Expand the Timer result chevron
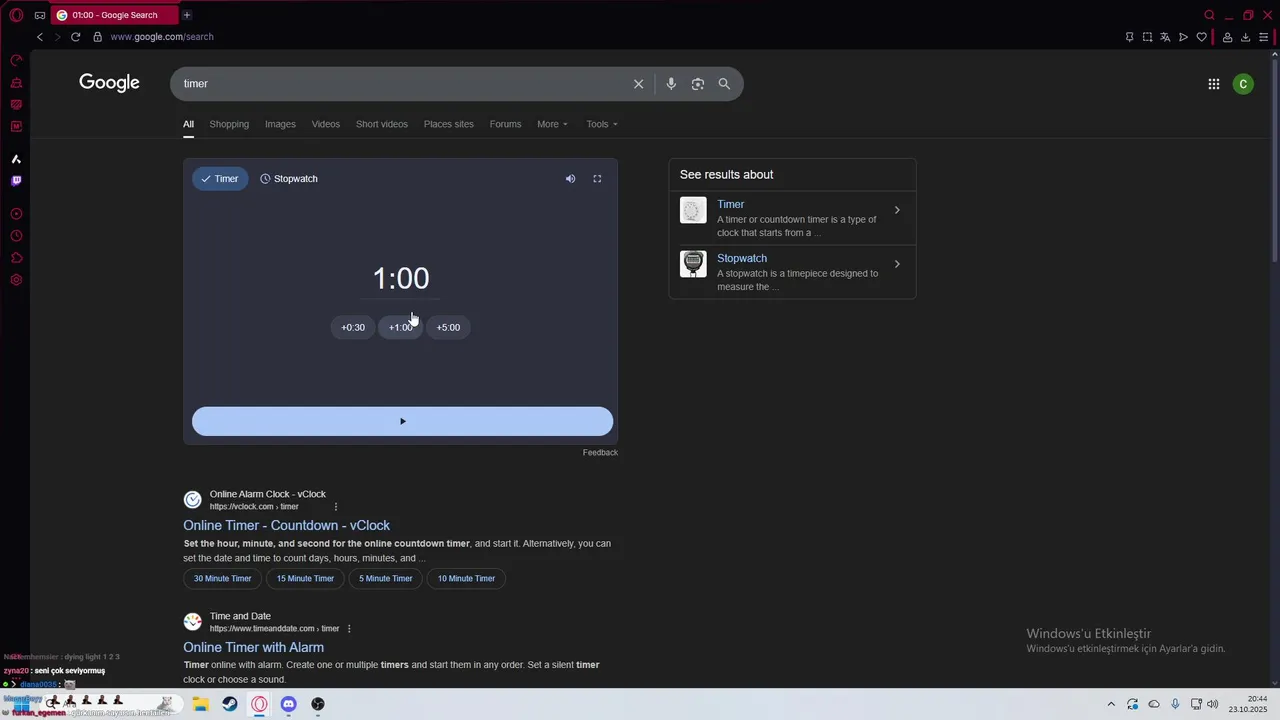 897,210
